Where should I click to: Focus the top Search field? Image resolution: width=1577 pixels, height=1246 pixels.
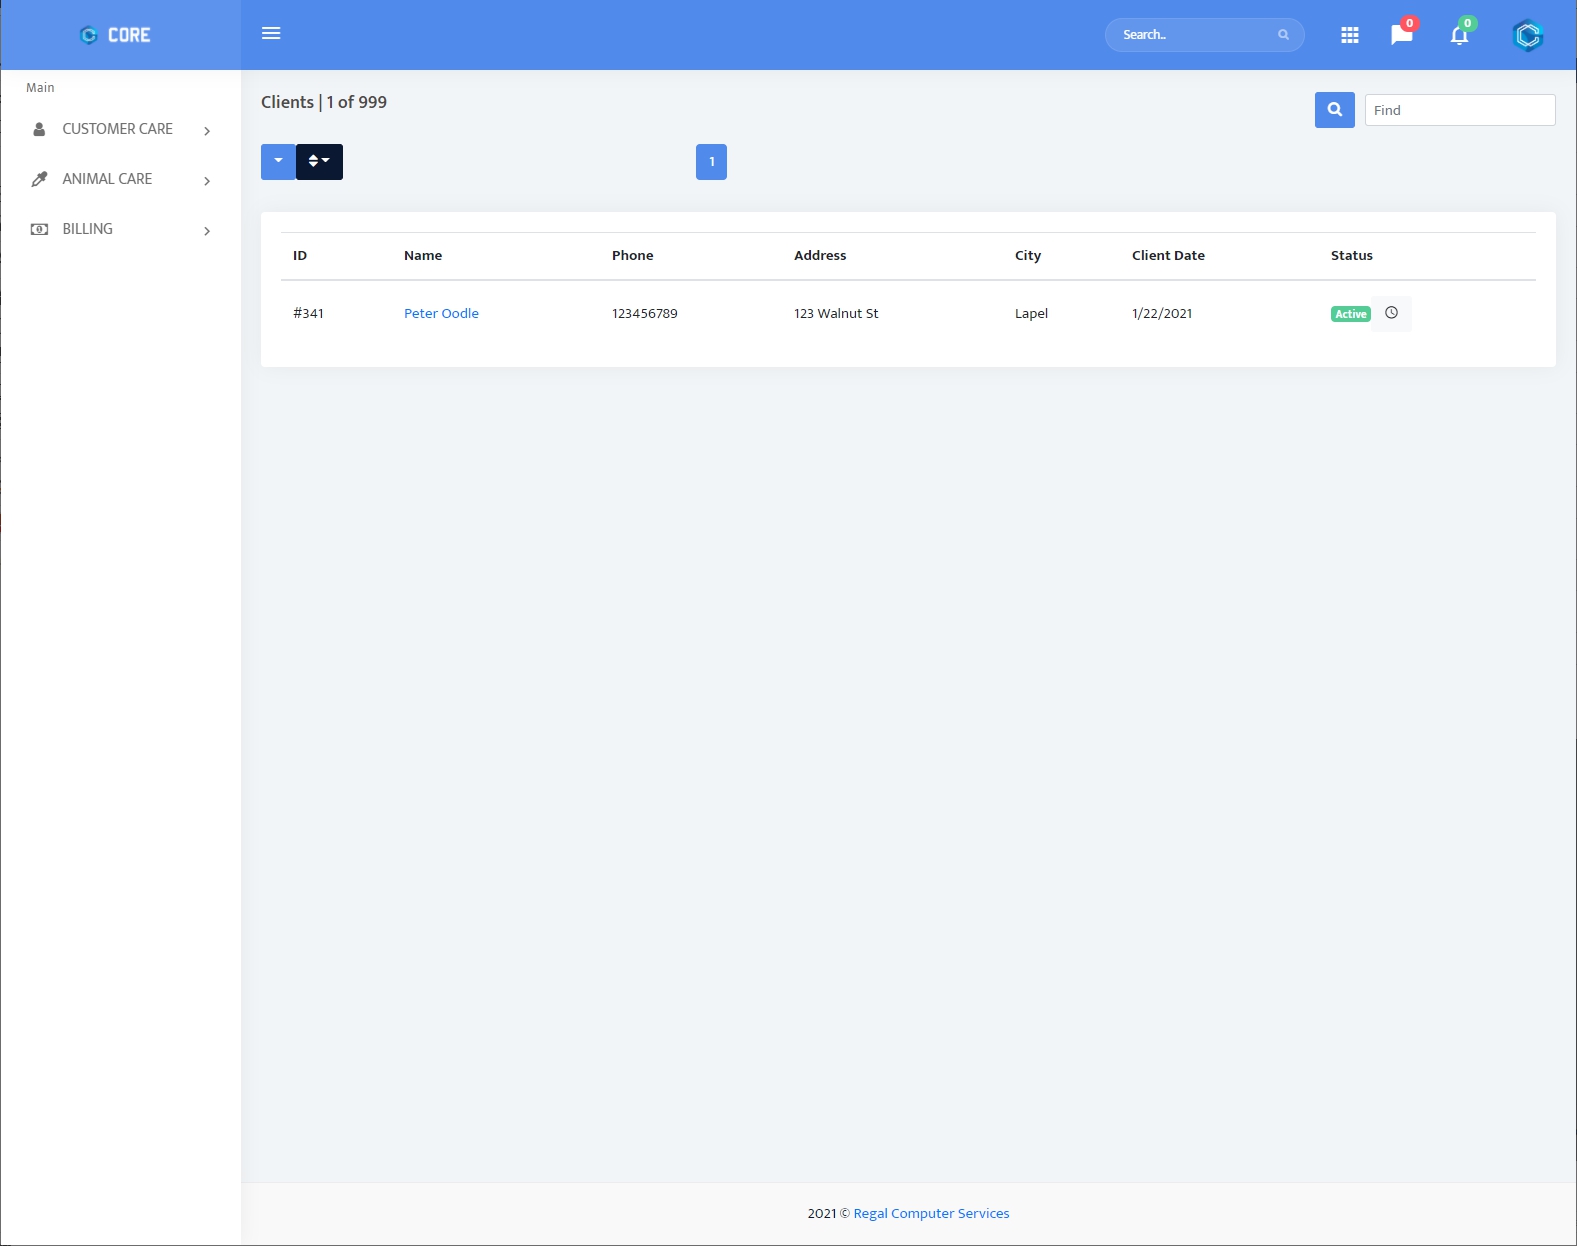1204,35
